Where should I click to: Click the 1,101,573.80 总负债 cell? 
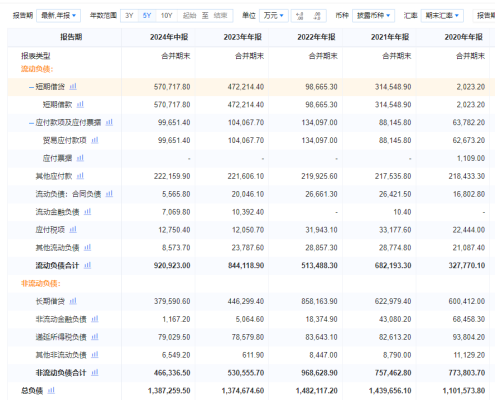tap(464, 391)
